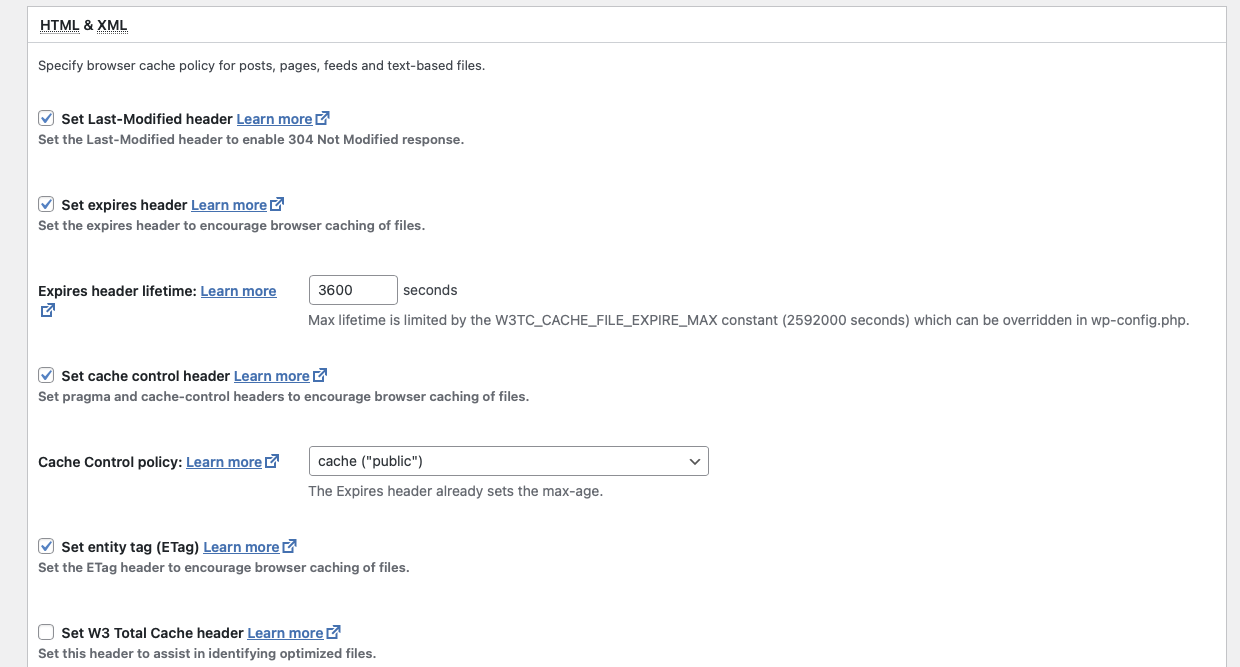
Task: Click external link icon beside Last-Modified Learn more
Action: coord(322,119)
